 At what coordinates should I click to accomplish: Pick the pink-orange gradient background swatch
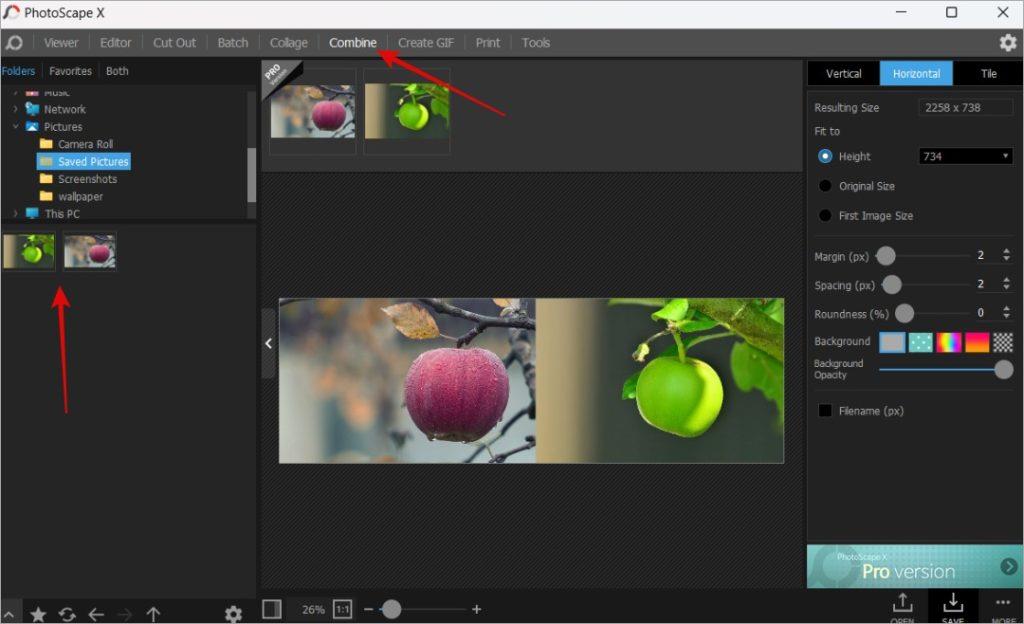click(x=977, y=342)
